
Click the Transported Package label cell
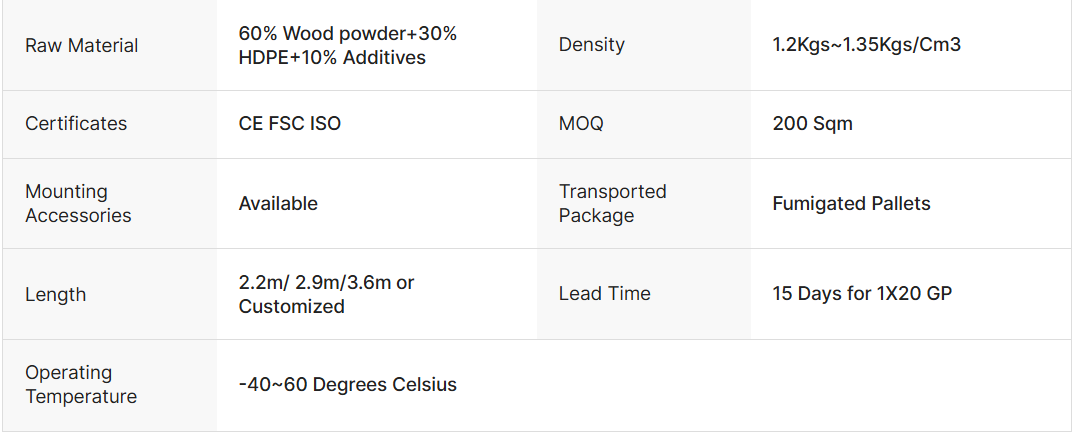tap(612, 203)
